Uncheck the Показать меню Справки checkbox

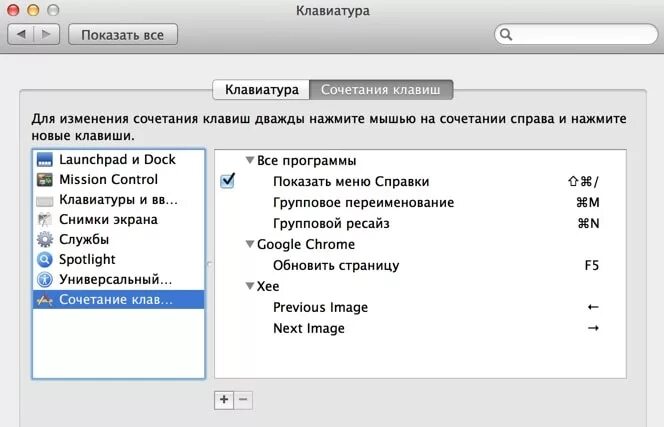coord(227,181)
